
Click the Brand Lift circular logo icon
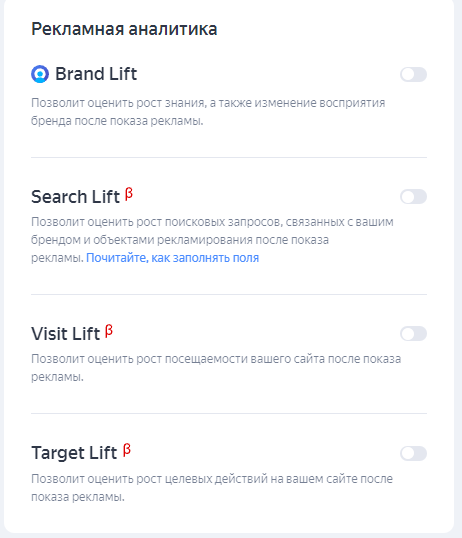pyautogui.click(x=40, y=74)
